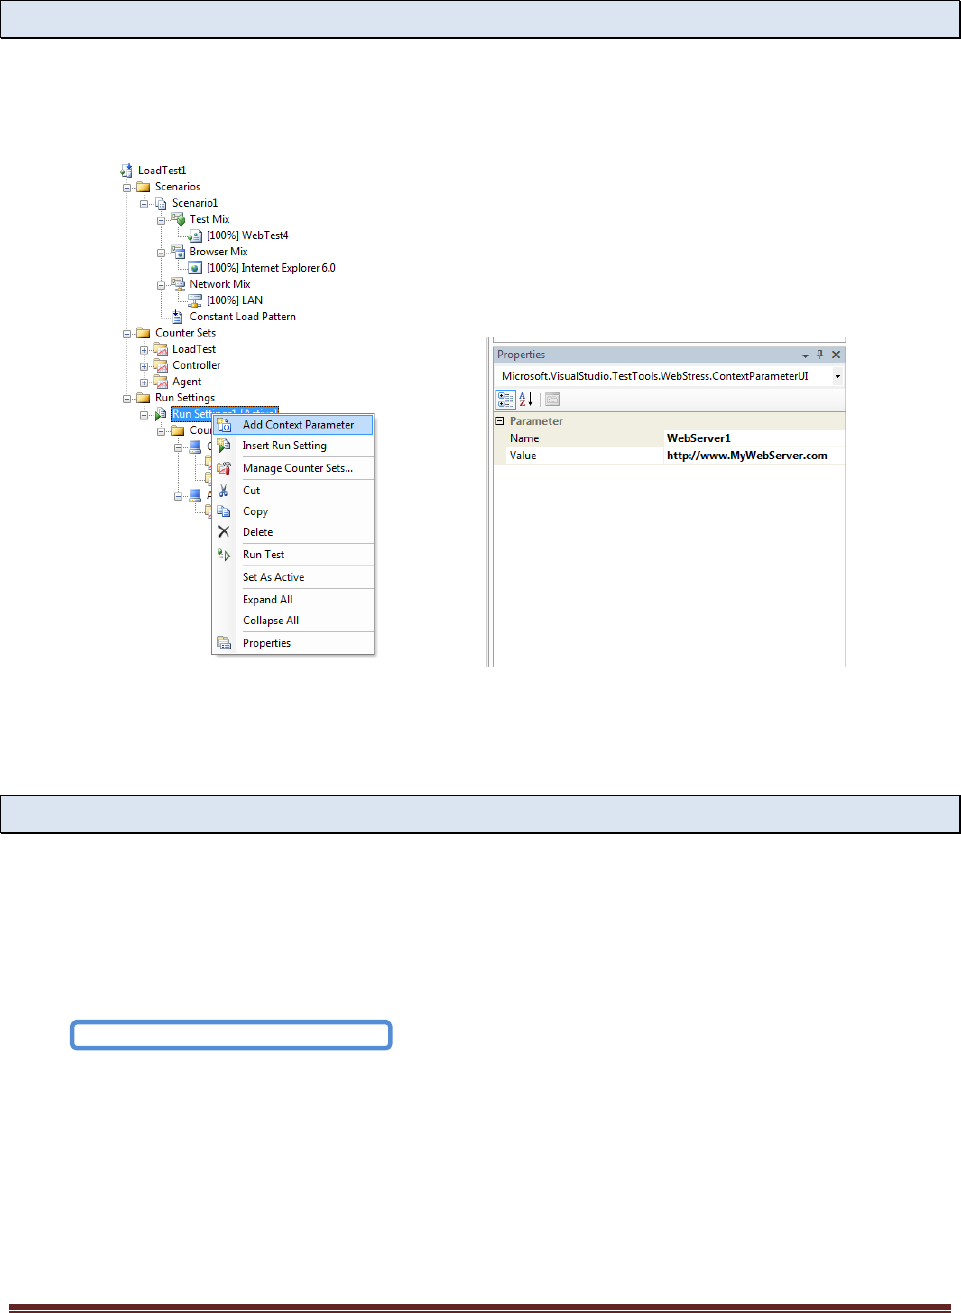
Task: Click the Constant Load Pattern icon
Action: 178,316
